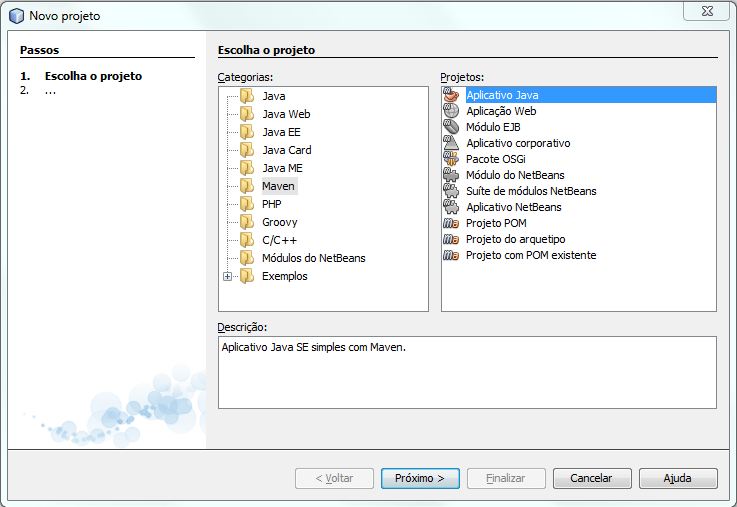737x507 pixels.
Task: Click the Próximo button
Action: (420, 478)
